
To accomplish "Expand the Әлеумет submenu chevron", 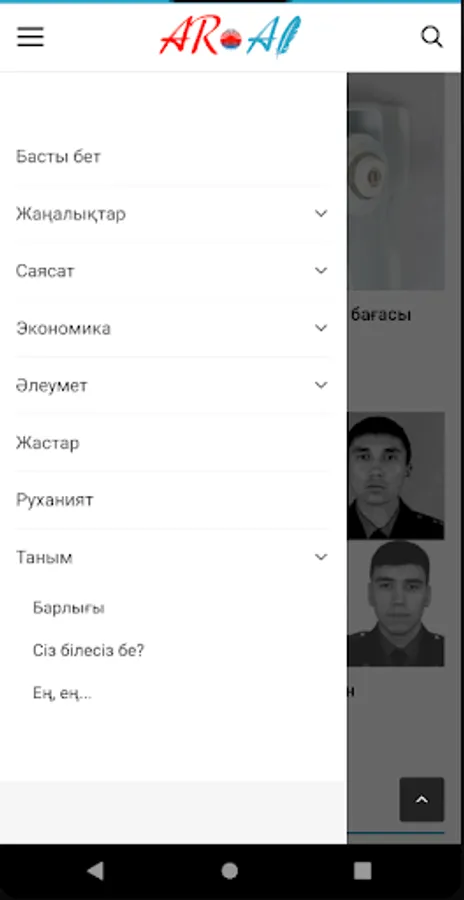I will (x=321, y=385).
